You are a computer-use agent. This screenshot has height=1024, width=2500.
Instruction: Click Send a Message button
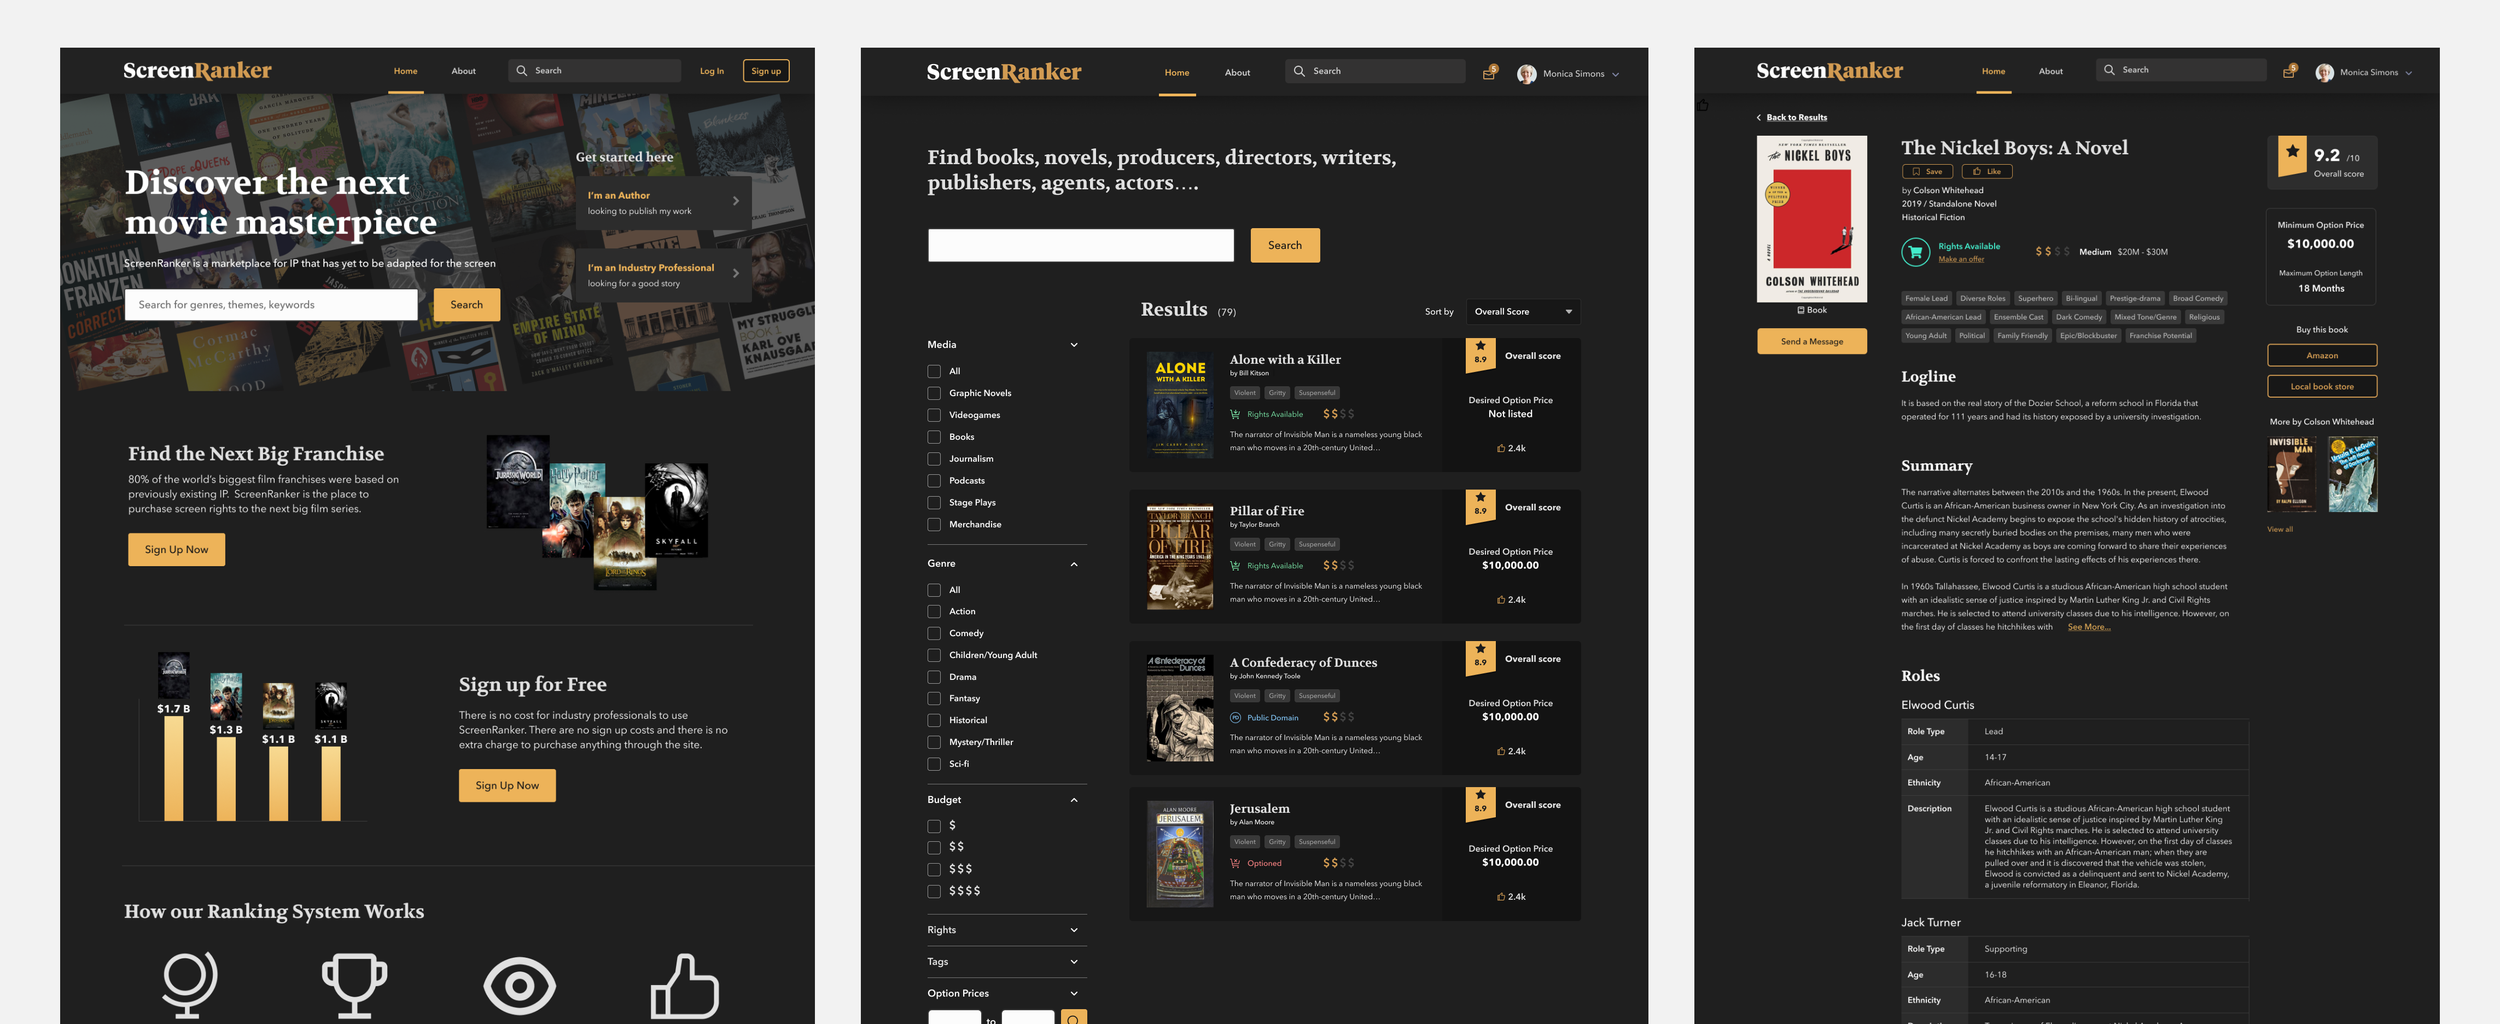1811,341
